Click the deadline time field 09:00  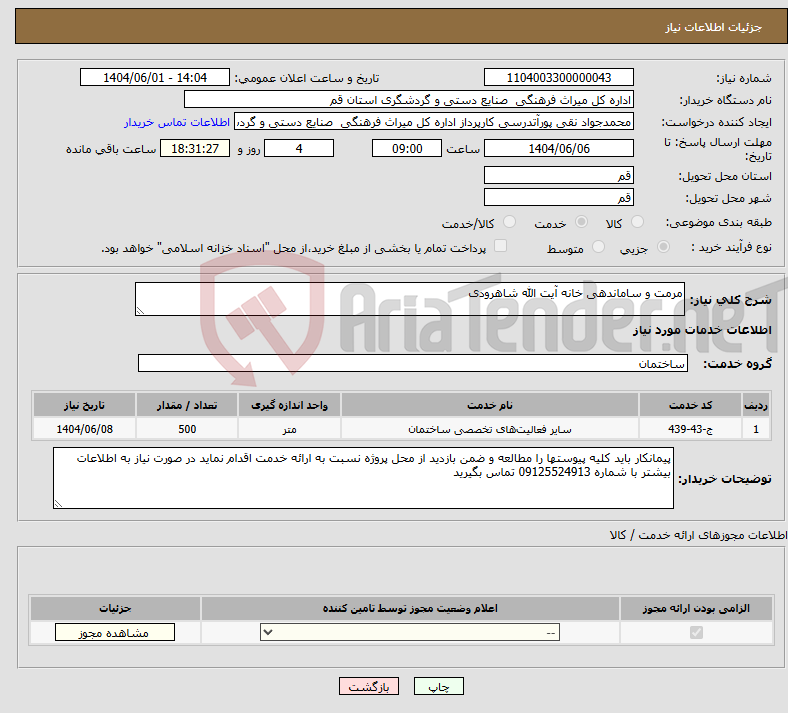coord(407,149)
